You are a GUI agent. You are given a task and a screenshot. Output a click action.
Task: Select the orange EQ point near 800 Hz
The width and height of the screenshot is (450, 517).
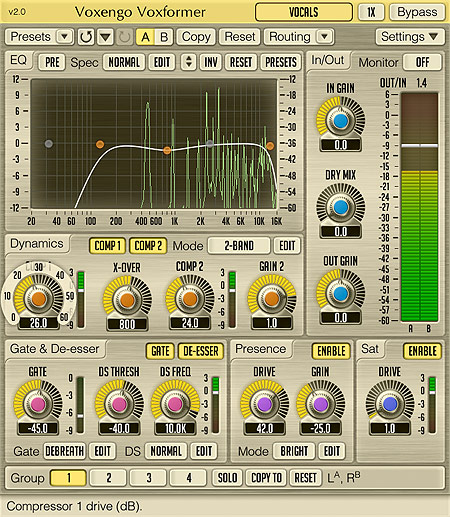[167, 150]
